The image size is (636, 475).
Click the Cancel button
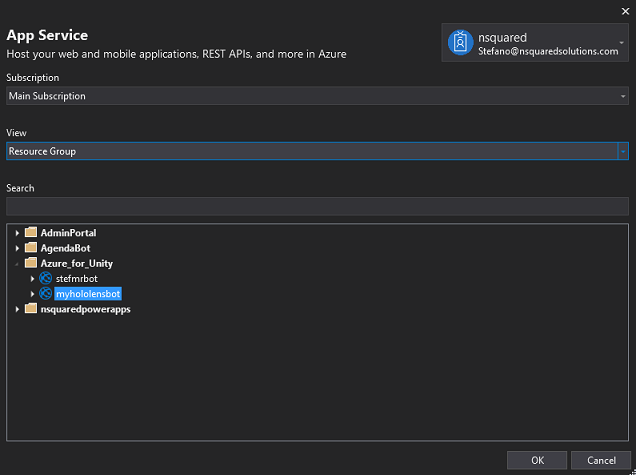(601, 460)
